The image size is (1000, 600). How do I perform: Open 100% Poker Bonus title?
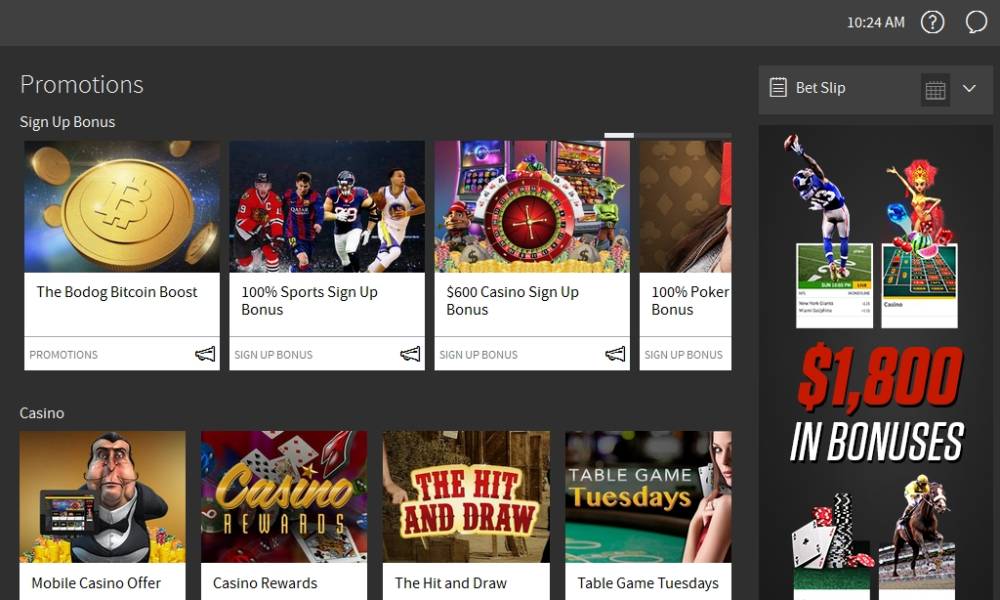[x=690, y=300]
